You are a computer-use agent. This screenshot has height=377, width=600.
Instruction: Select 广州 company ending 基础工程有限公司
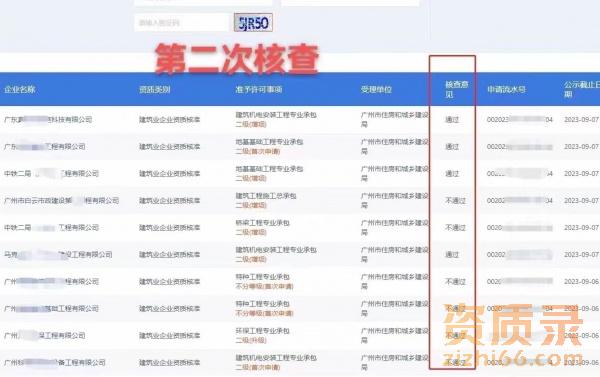tap(51, 308)
